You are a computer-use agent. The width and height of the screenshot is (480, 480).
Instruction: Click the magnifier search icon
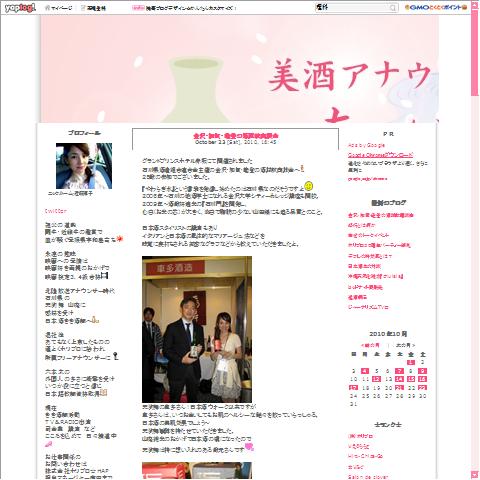[394, 7]
